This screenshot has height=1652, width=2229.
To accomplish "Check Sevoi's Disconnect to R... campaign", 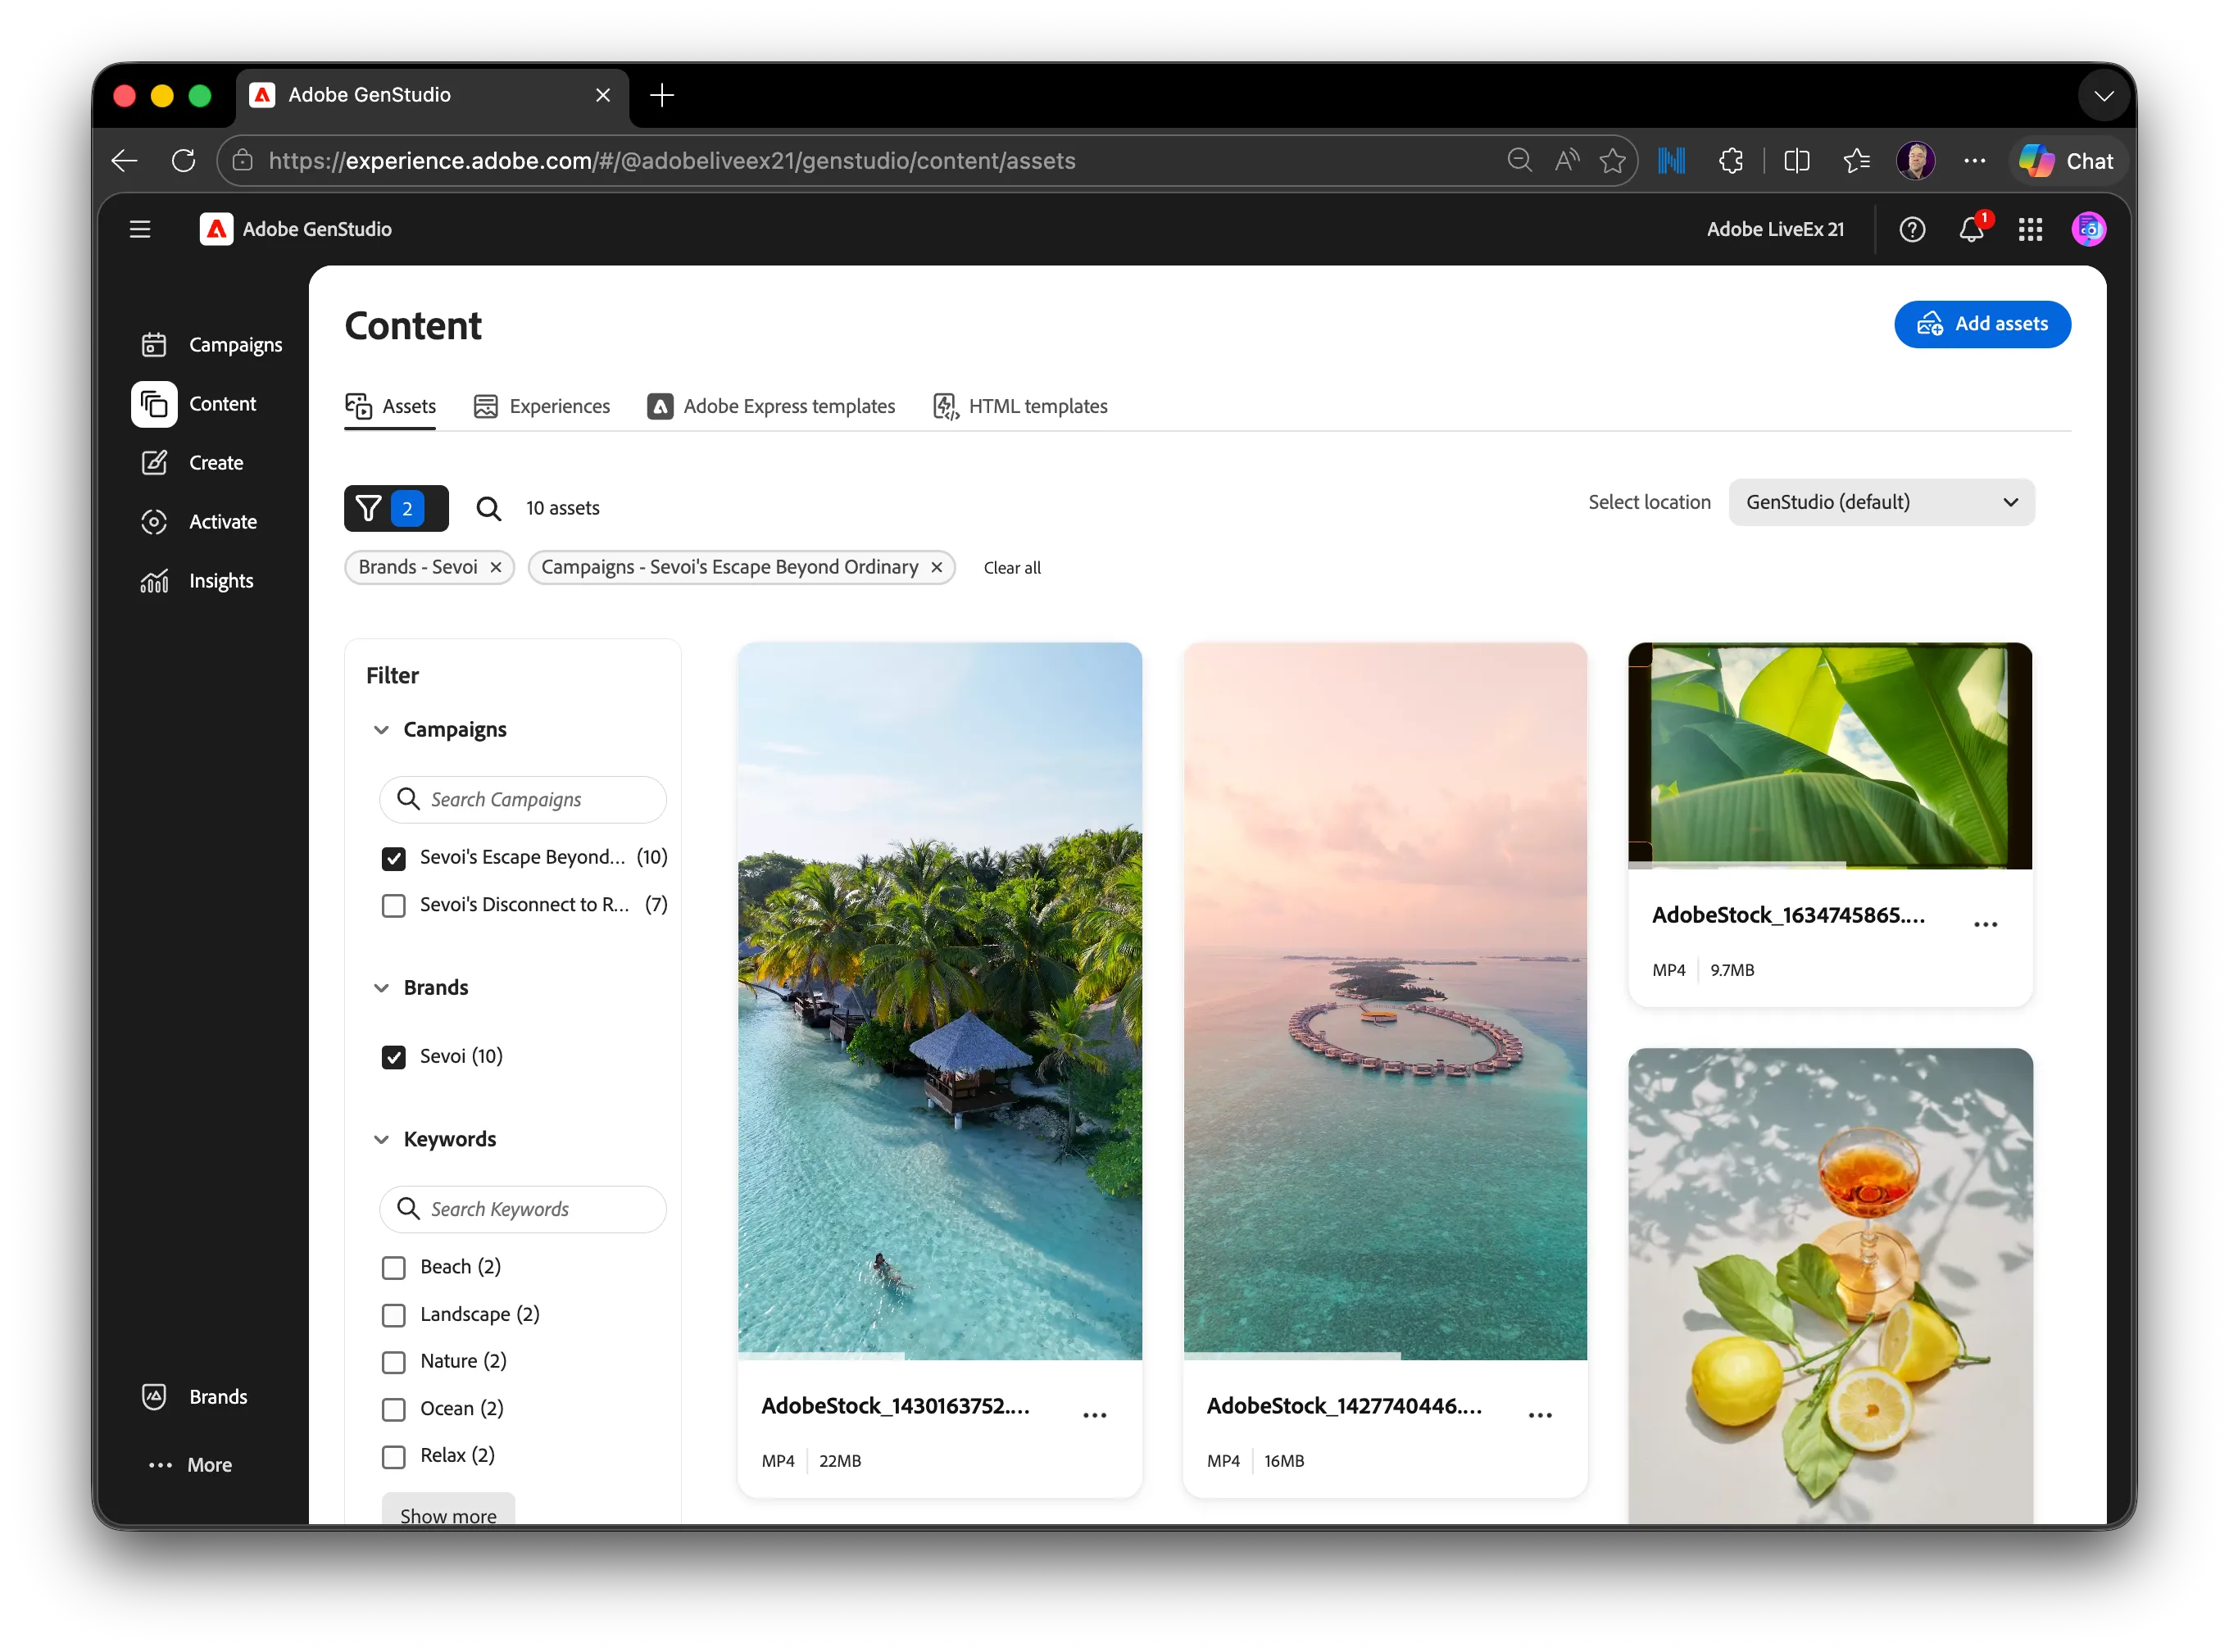I will [394, 905].
